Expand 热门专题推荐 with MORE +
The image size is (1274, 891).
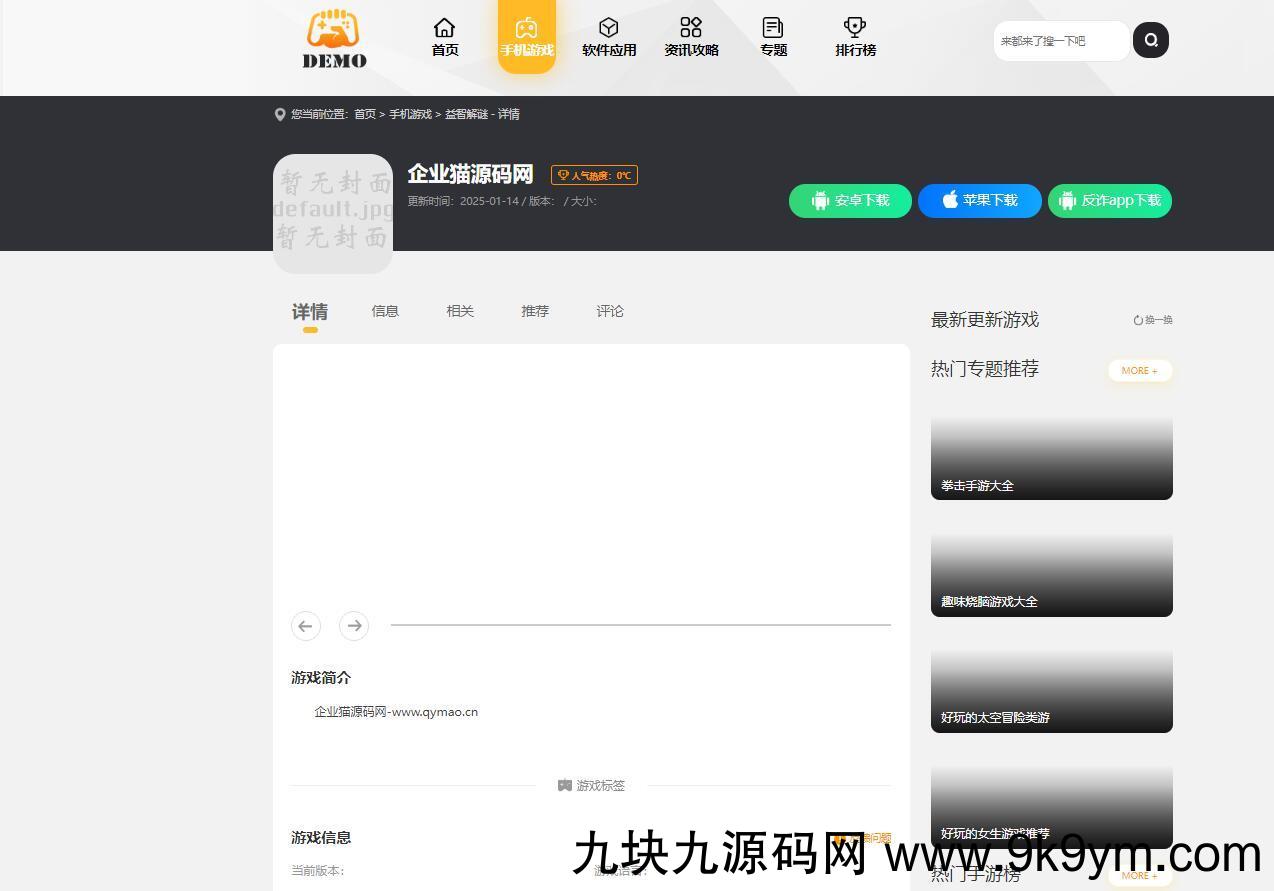click(x=1139, y=371)
